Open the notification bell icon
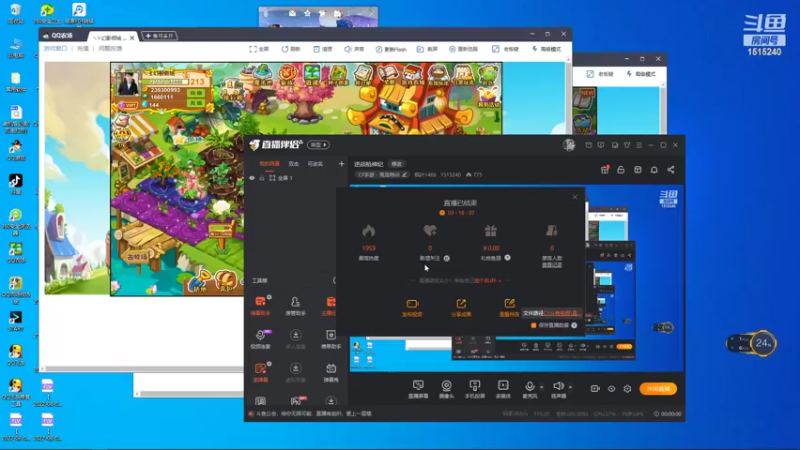800x450 pixels. pyautogui.click(x=654, y=169)
